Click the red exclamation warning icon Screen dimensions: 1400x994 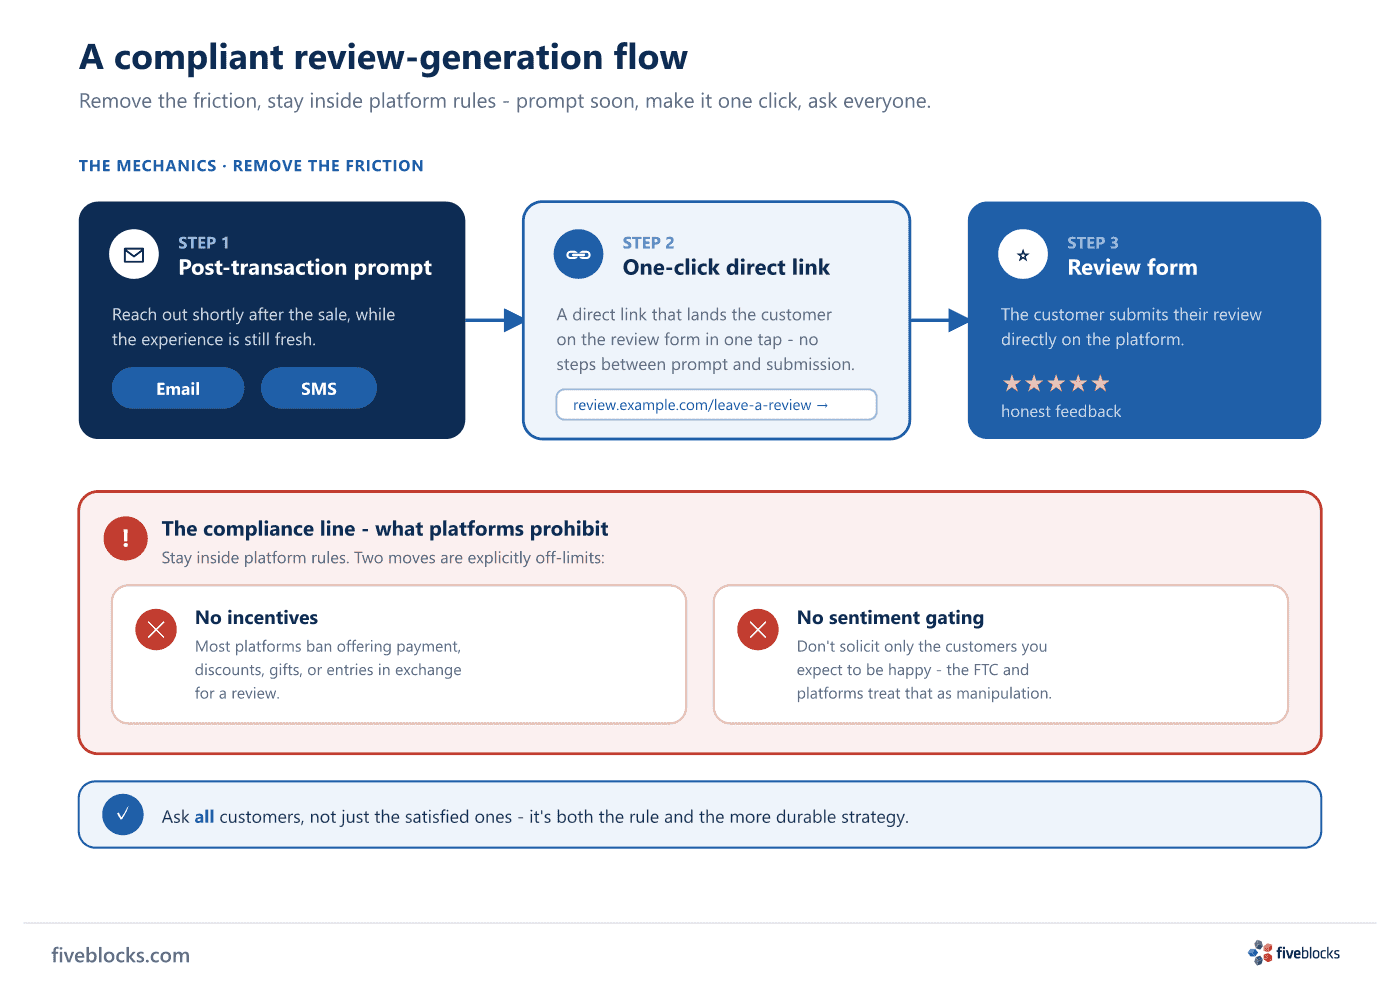click(x=126, y=538)
